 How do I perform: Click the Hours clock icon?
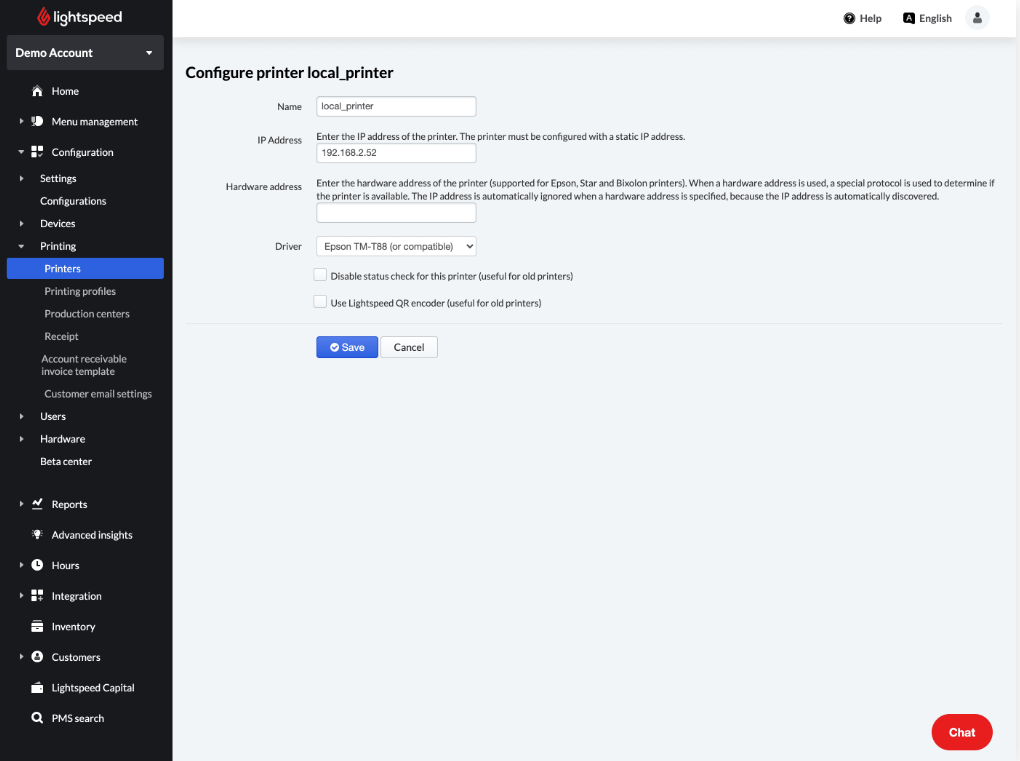(37, 565)
